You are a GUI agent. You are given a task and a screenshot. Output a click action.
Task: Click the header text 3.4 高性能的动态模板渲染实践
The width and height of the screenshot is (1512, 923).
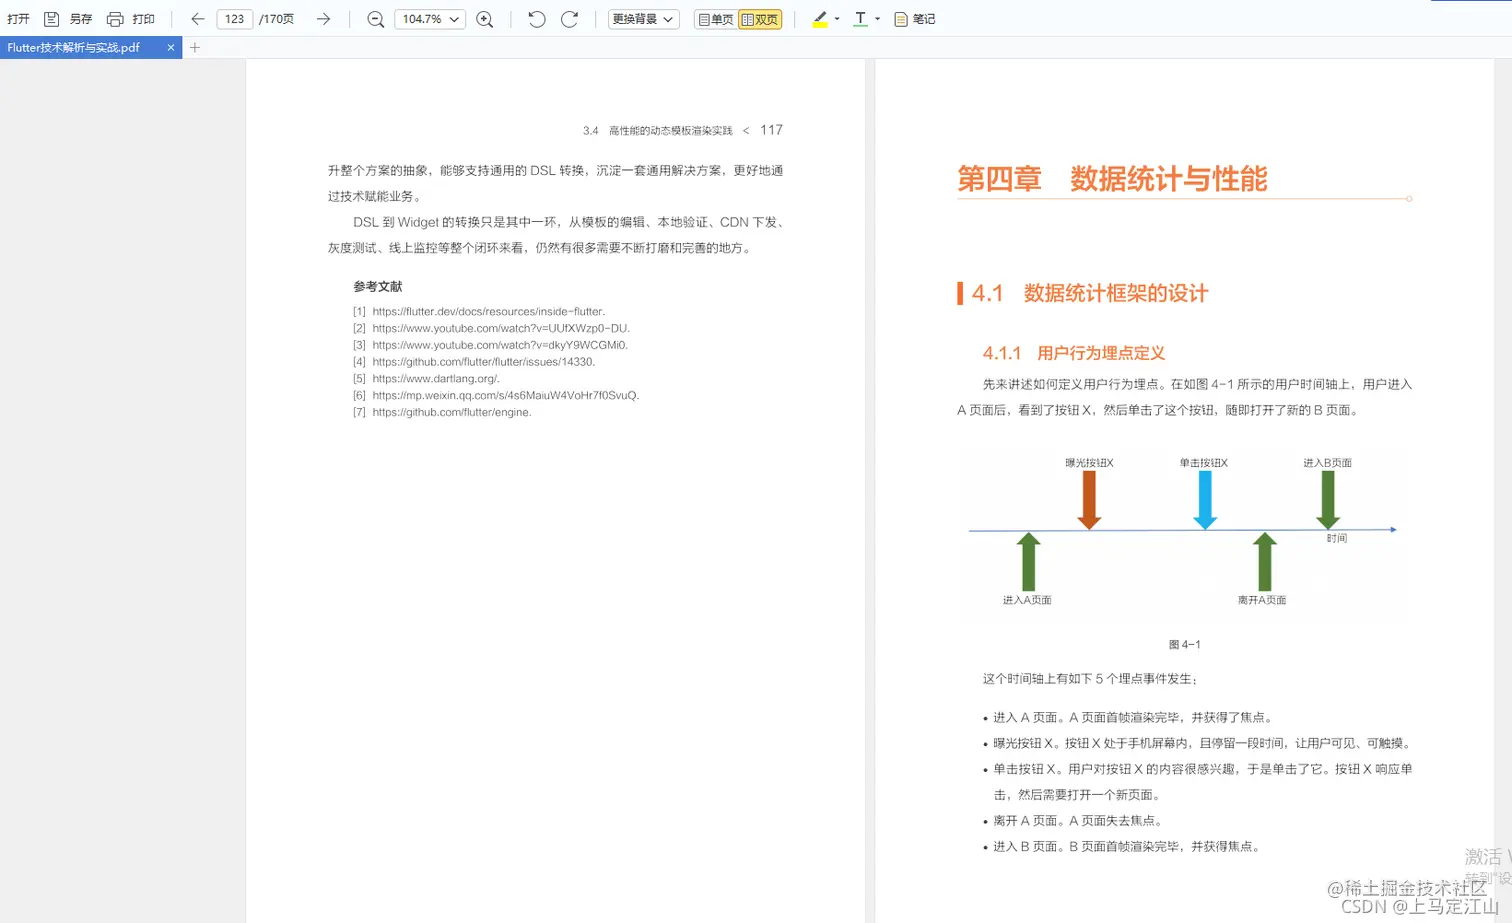pyautogui.click(x=658, y=131)
